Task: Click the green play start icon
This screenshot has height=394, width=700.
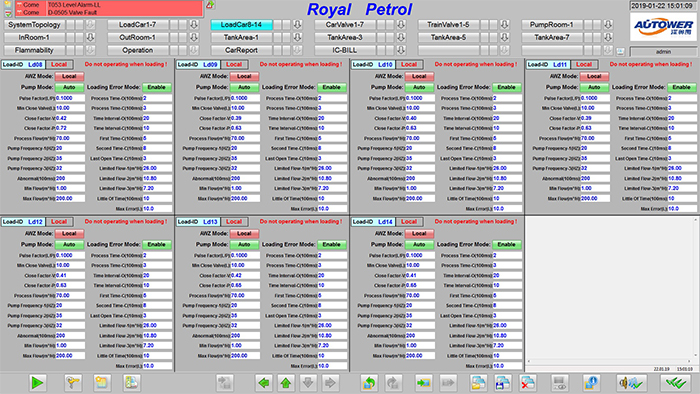Action: [x=38, y=383]
